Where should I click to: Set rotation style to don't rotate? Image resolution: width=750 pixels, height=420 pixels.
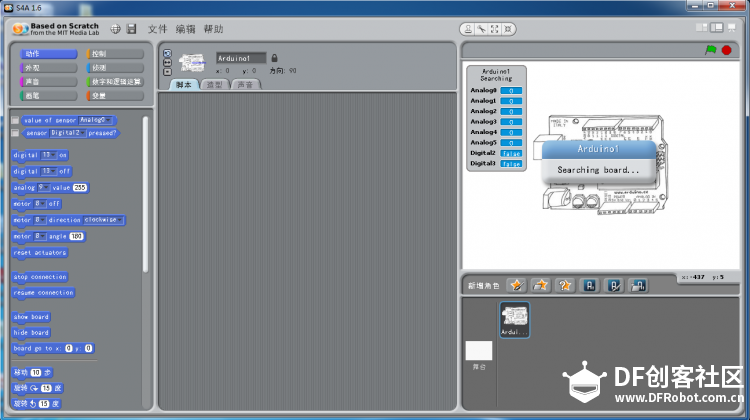coord(167,72)
